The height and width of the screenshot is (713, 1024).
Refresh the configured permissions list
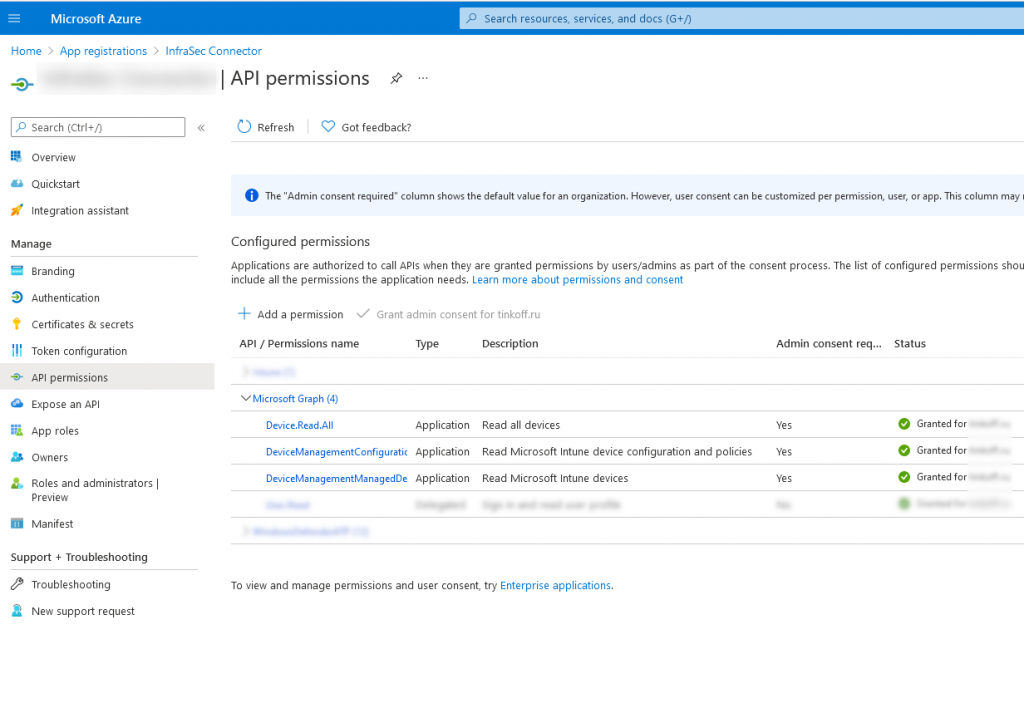(265, 127)
